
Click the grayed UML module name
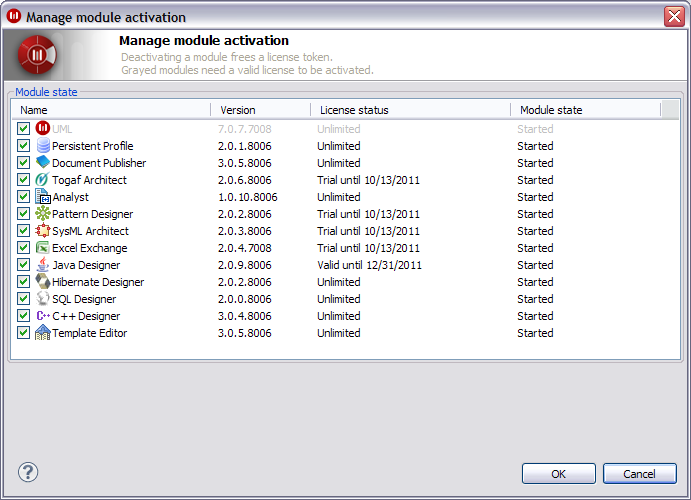[x=62, y=129]
